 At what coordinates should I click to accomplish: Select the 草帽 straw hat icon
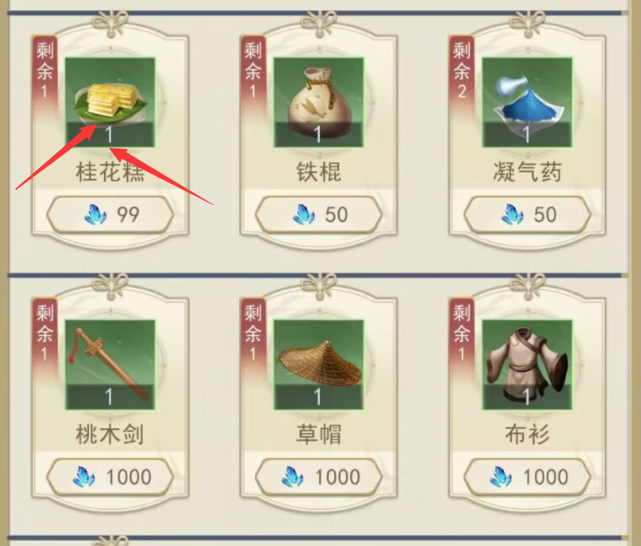[x=318, y=365]
